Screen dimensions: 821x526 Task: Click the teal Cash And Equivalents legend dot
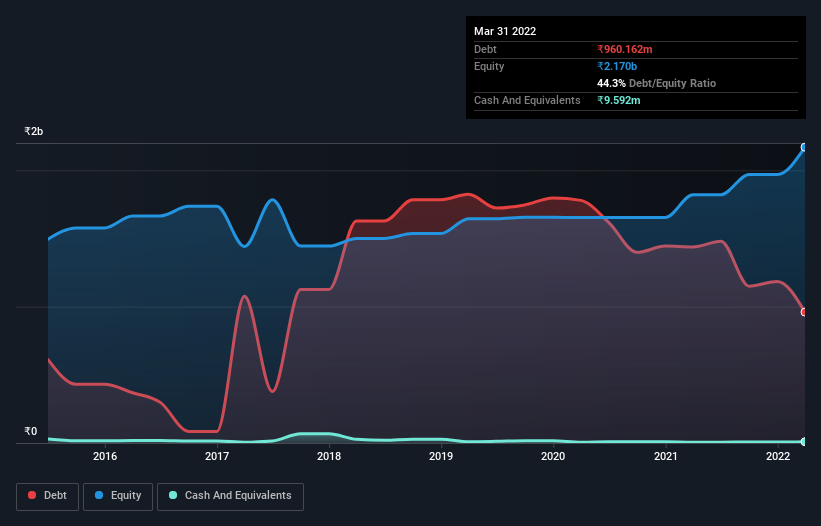tap(173, 495)
